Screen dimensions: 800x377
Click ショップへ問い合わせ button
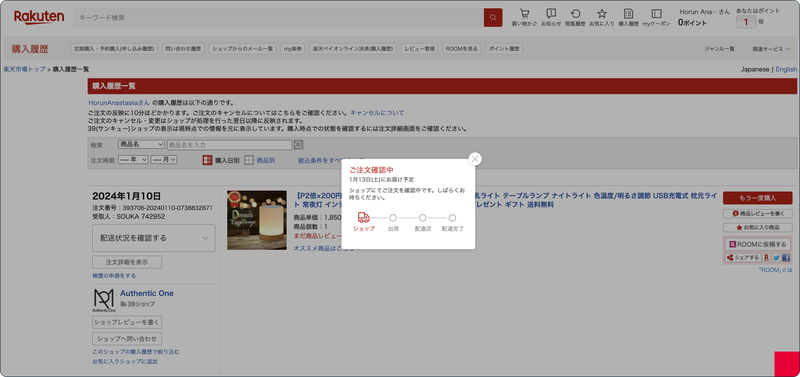pyautogui.click(x=127, y=339)
